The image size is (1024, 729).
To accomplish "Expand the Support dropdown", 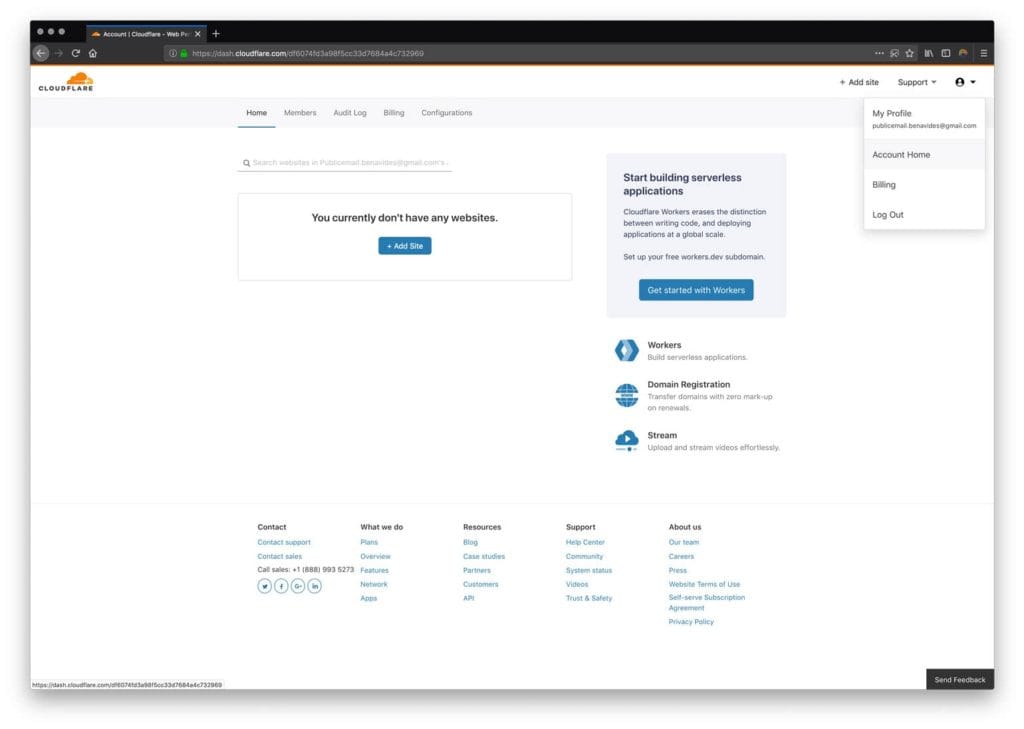I will point(916,81).
